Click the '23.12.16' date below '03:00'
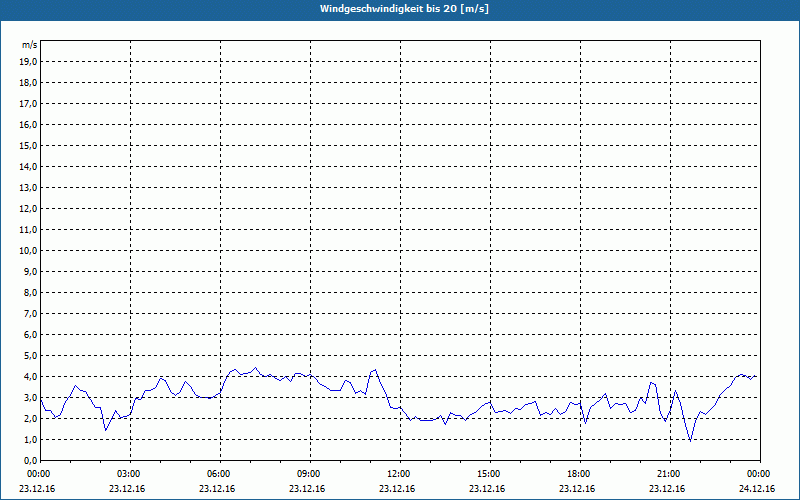Image resolution: width=800 pixels, height=500 pixels. (x=127, y=488)
